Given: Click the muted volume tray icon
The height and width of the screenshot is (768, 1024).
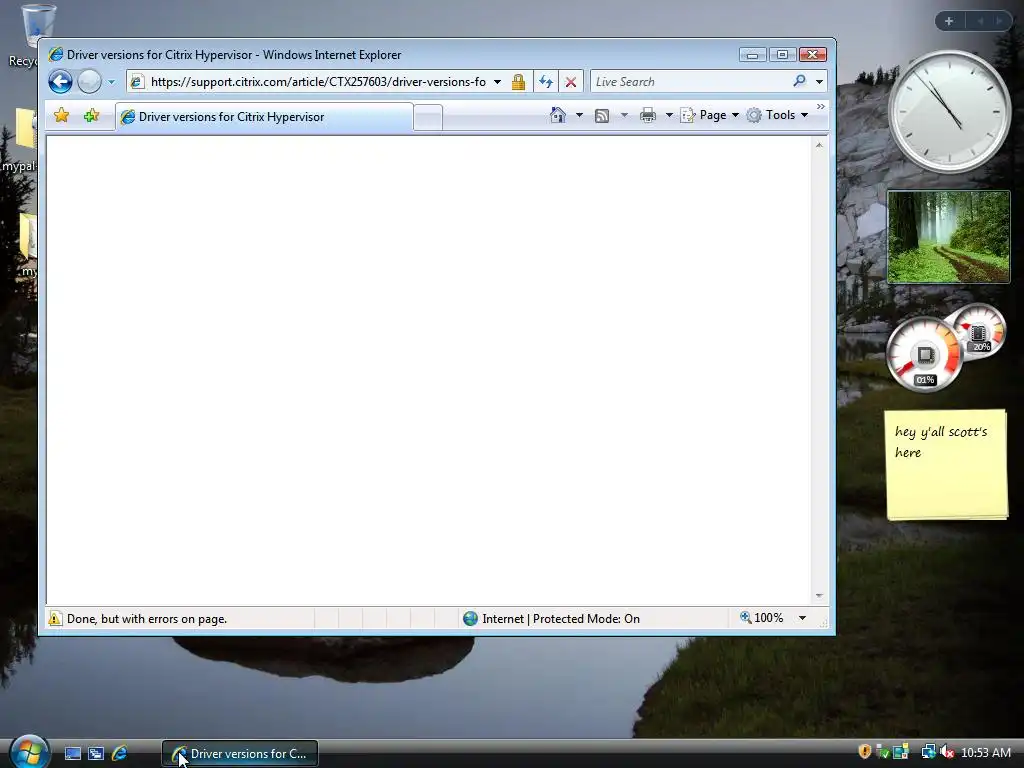Looking at the screenshot, I should point(947,752).
